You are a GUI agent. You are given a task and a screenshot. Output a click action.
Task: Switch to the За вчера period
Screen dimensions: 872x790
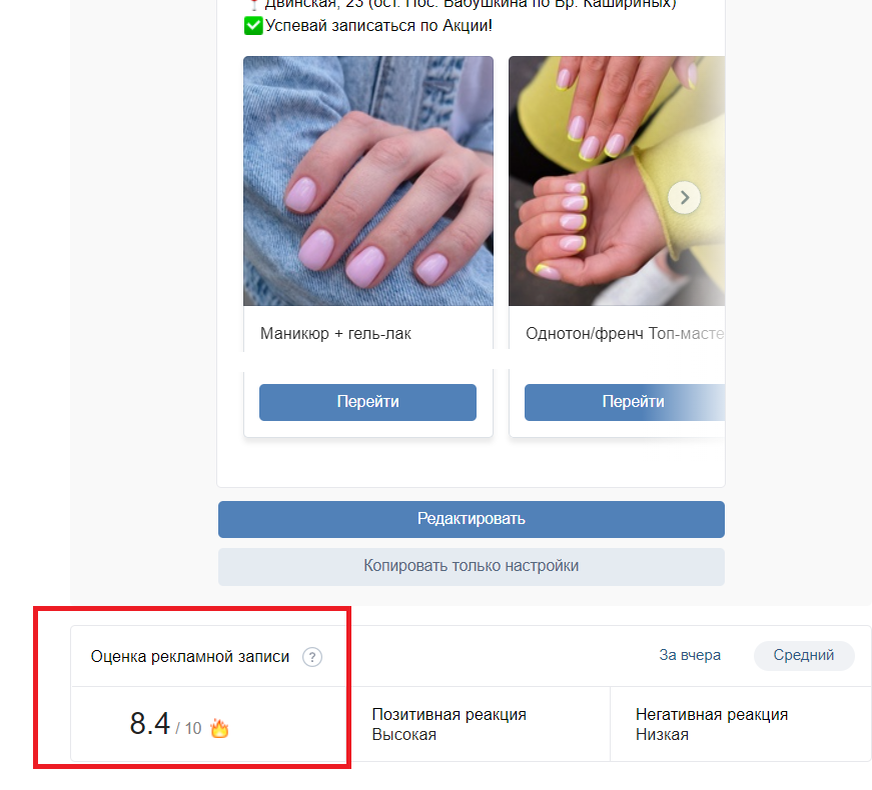[690, 655]
